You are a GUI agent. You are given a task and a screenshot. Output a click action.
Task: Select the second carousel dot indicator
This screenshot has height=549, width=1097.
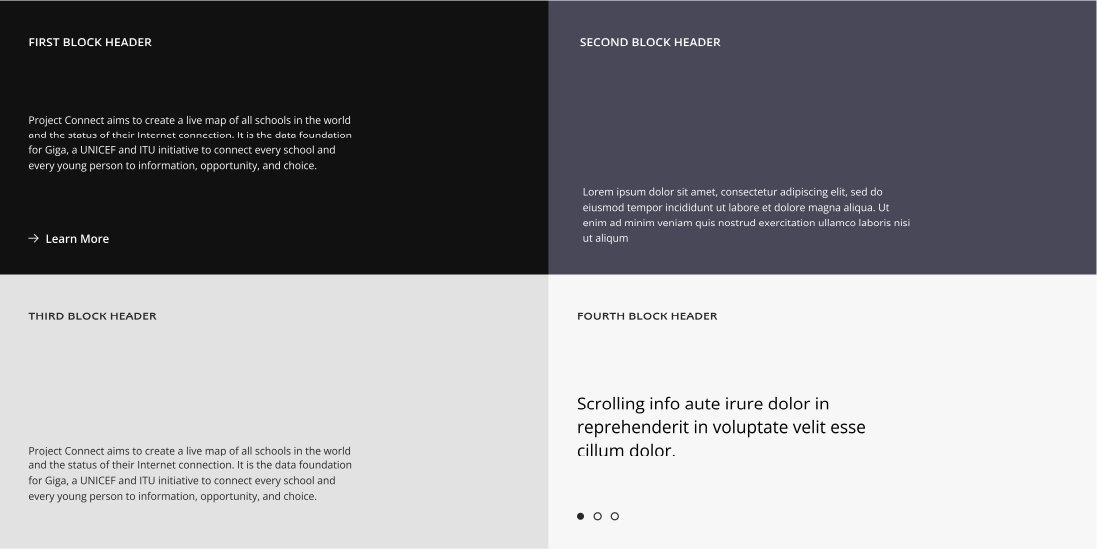tap(597, 516)
